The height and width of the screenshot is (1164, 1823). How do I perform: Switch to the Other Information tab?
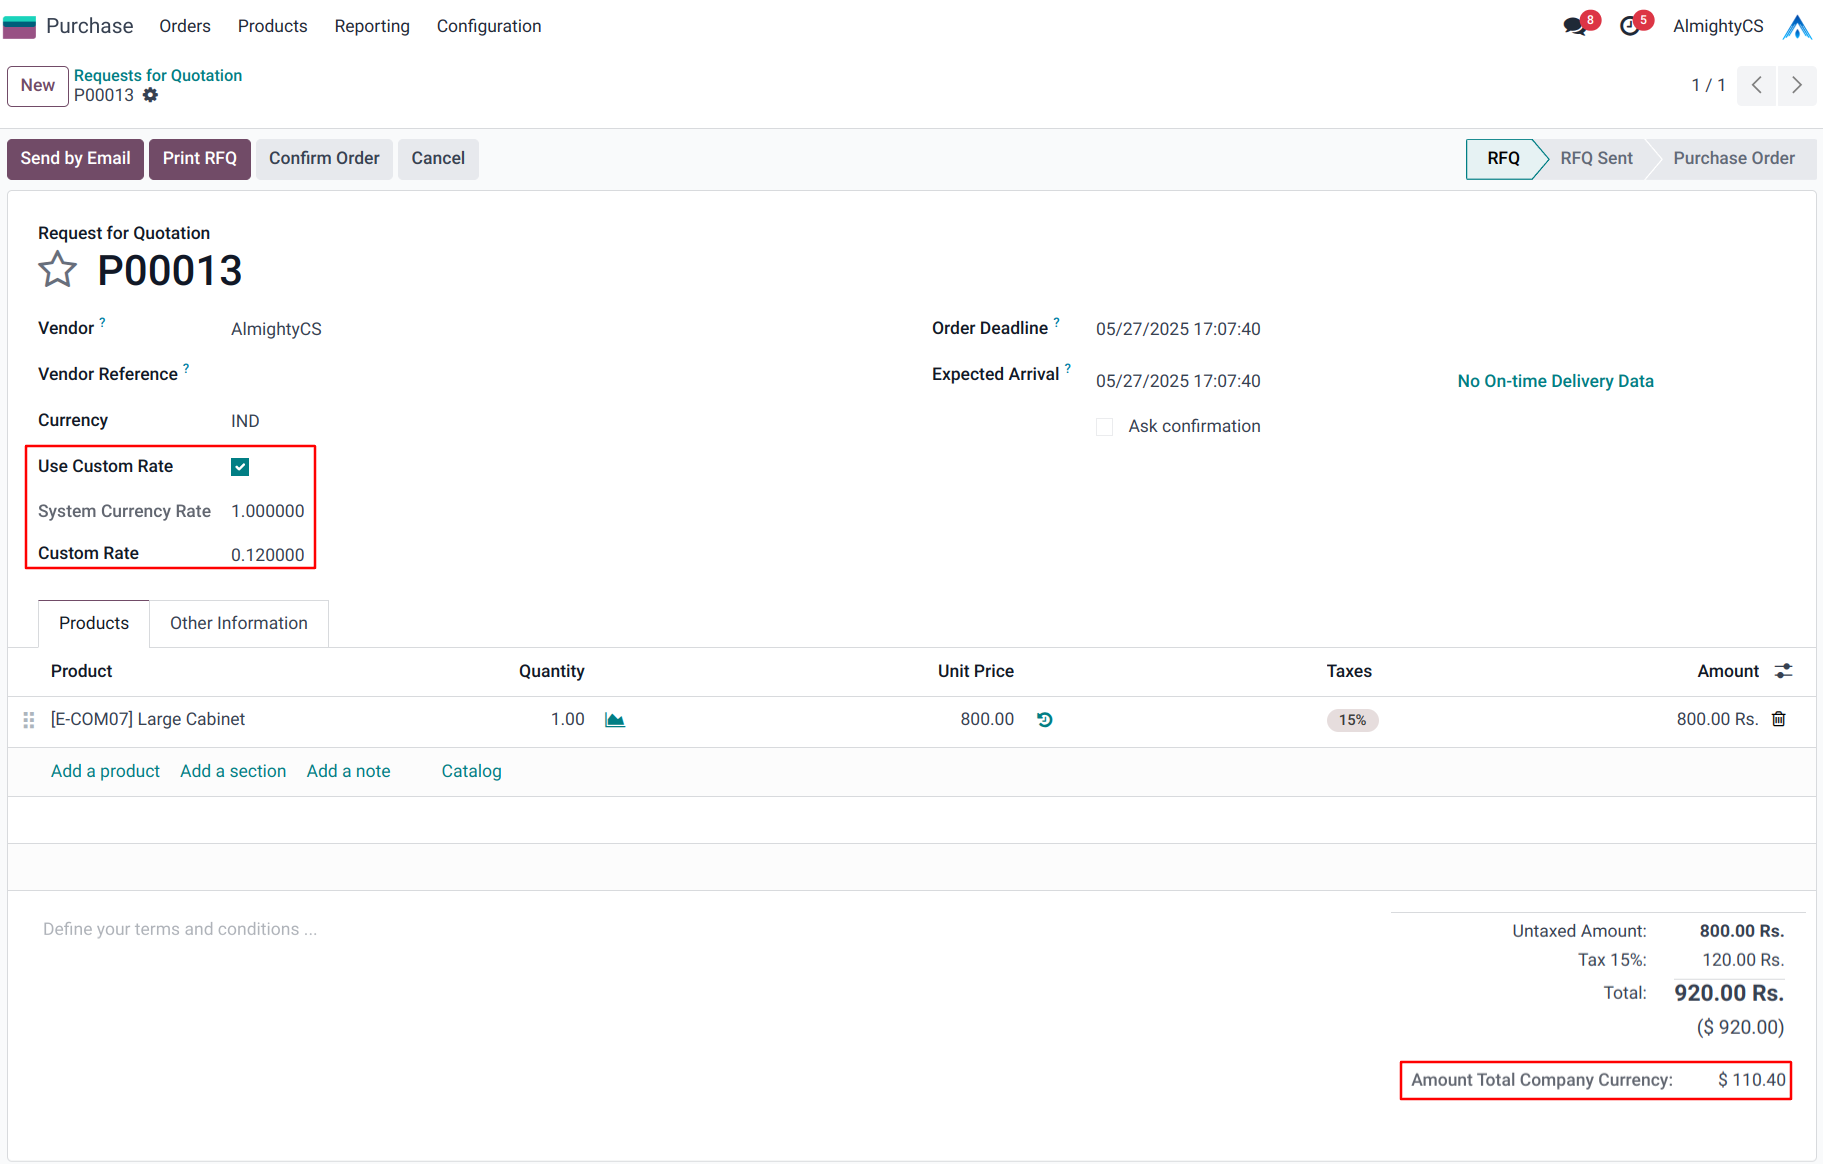coord(238,623)
